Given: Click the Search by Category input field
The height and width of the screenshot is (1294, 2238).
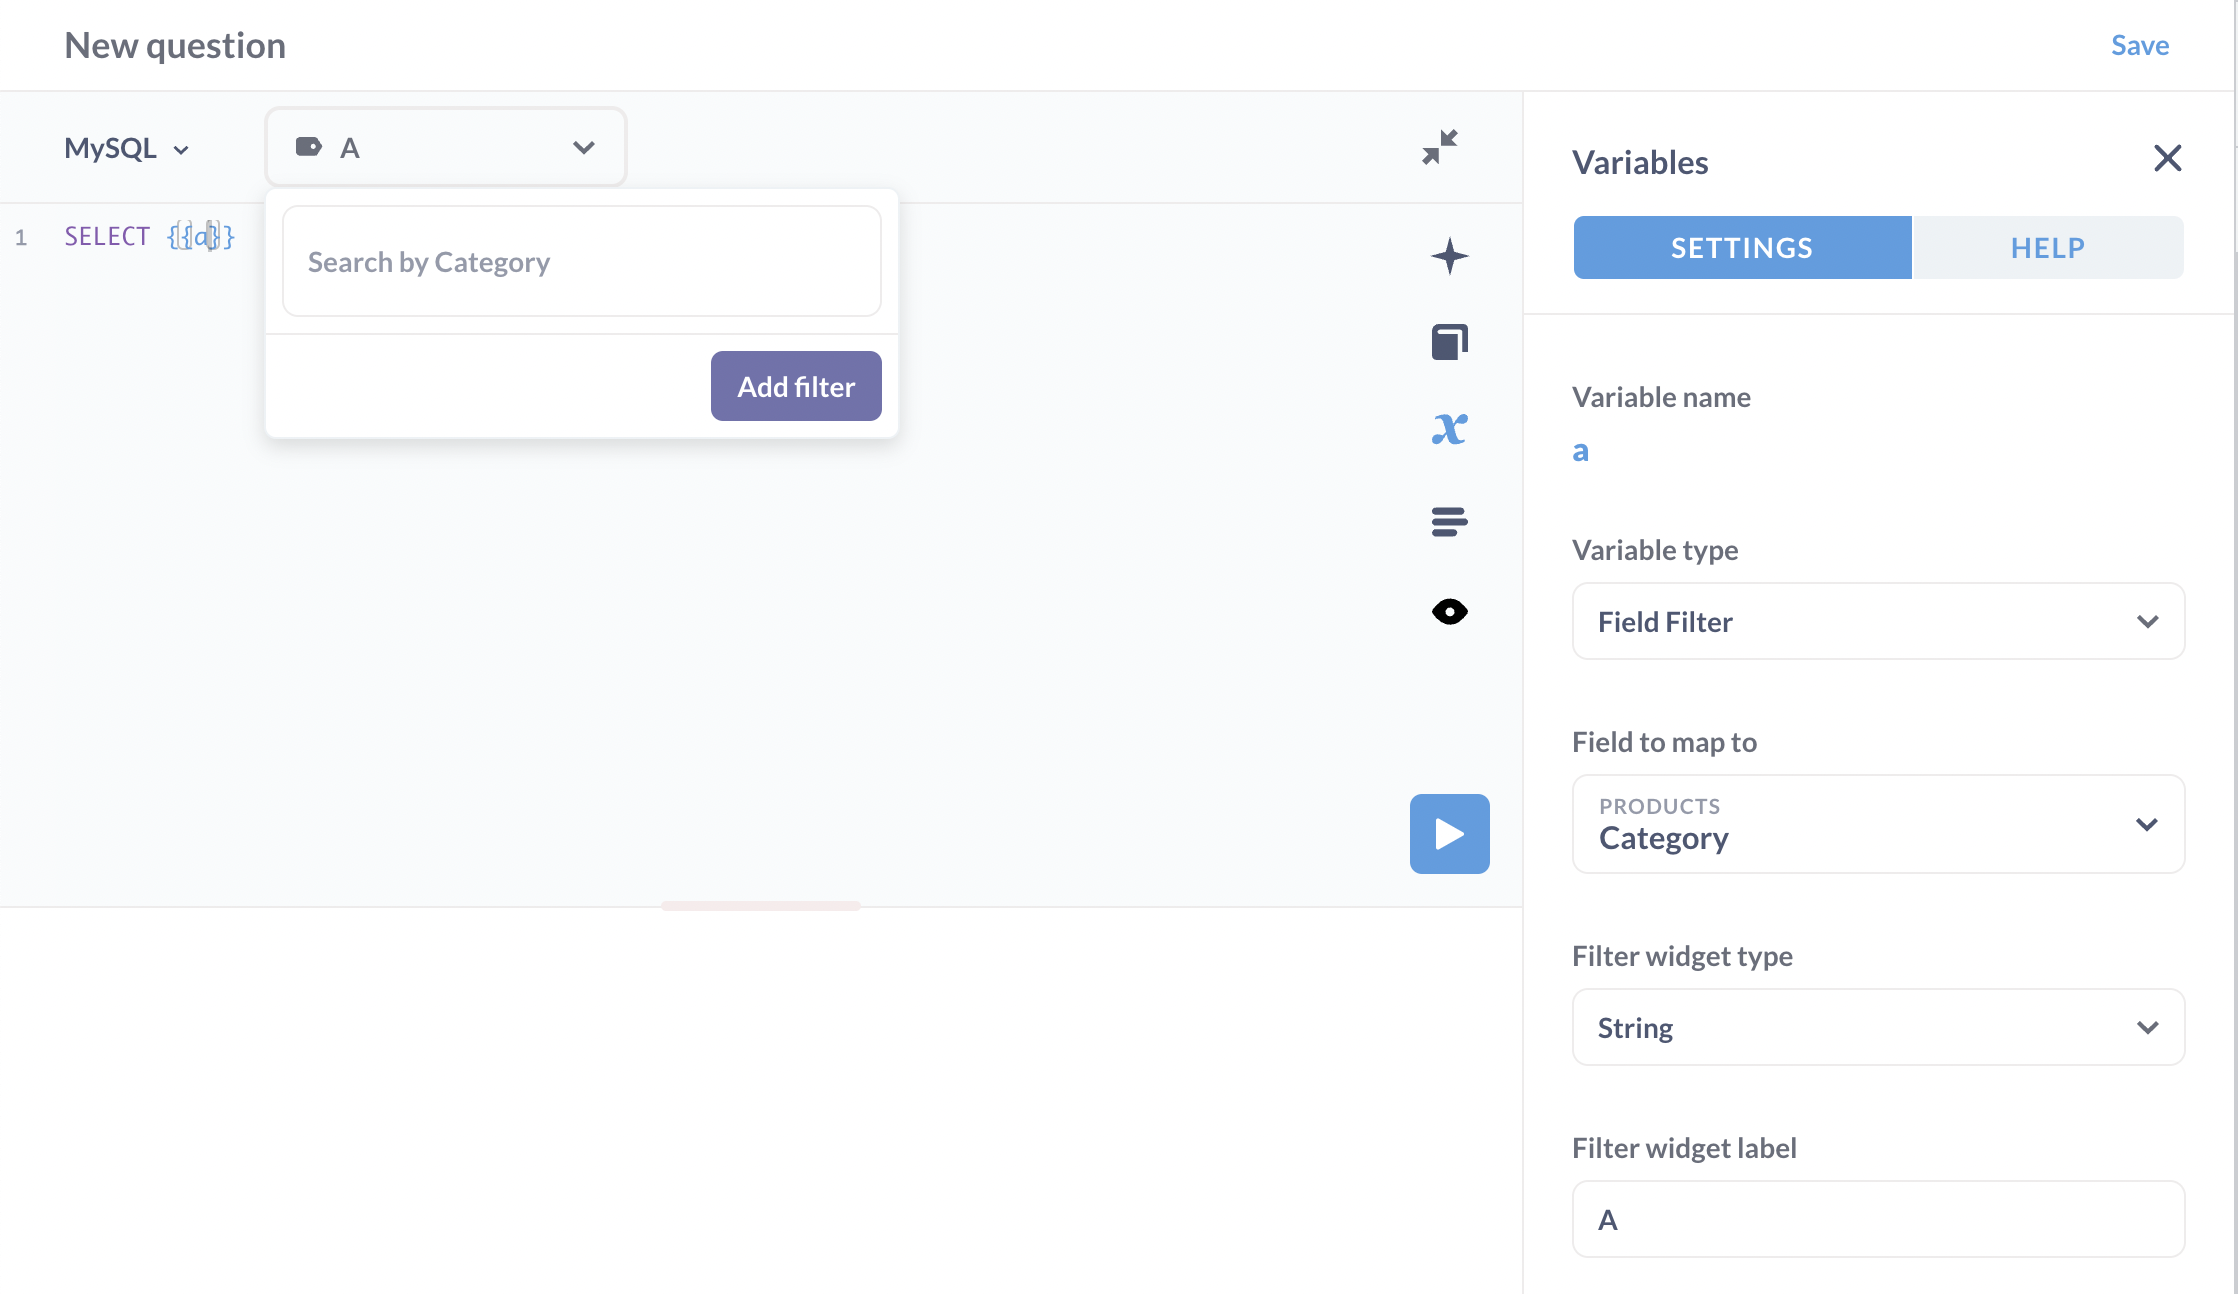Looking at the screenshot, I should 581,261.
